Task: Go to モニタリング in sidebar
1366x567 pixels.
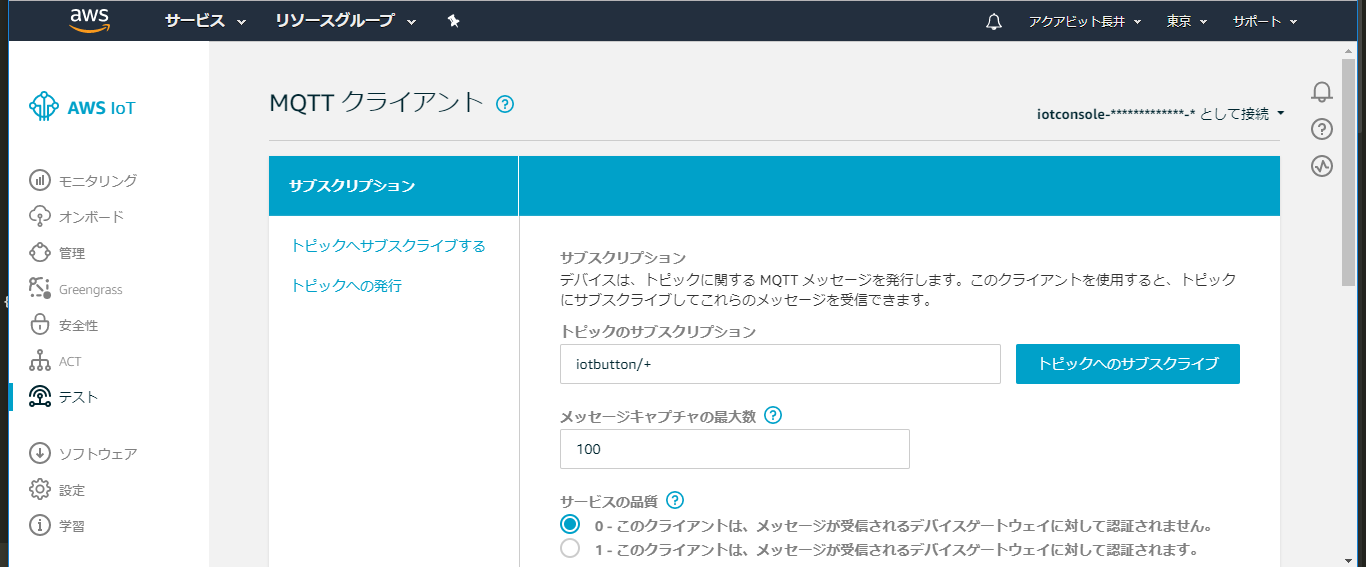Action: click(98, 181)
